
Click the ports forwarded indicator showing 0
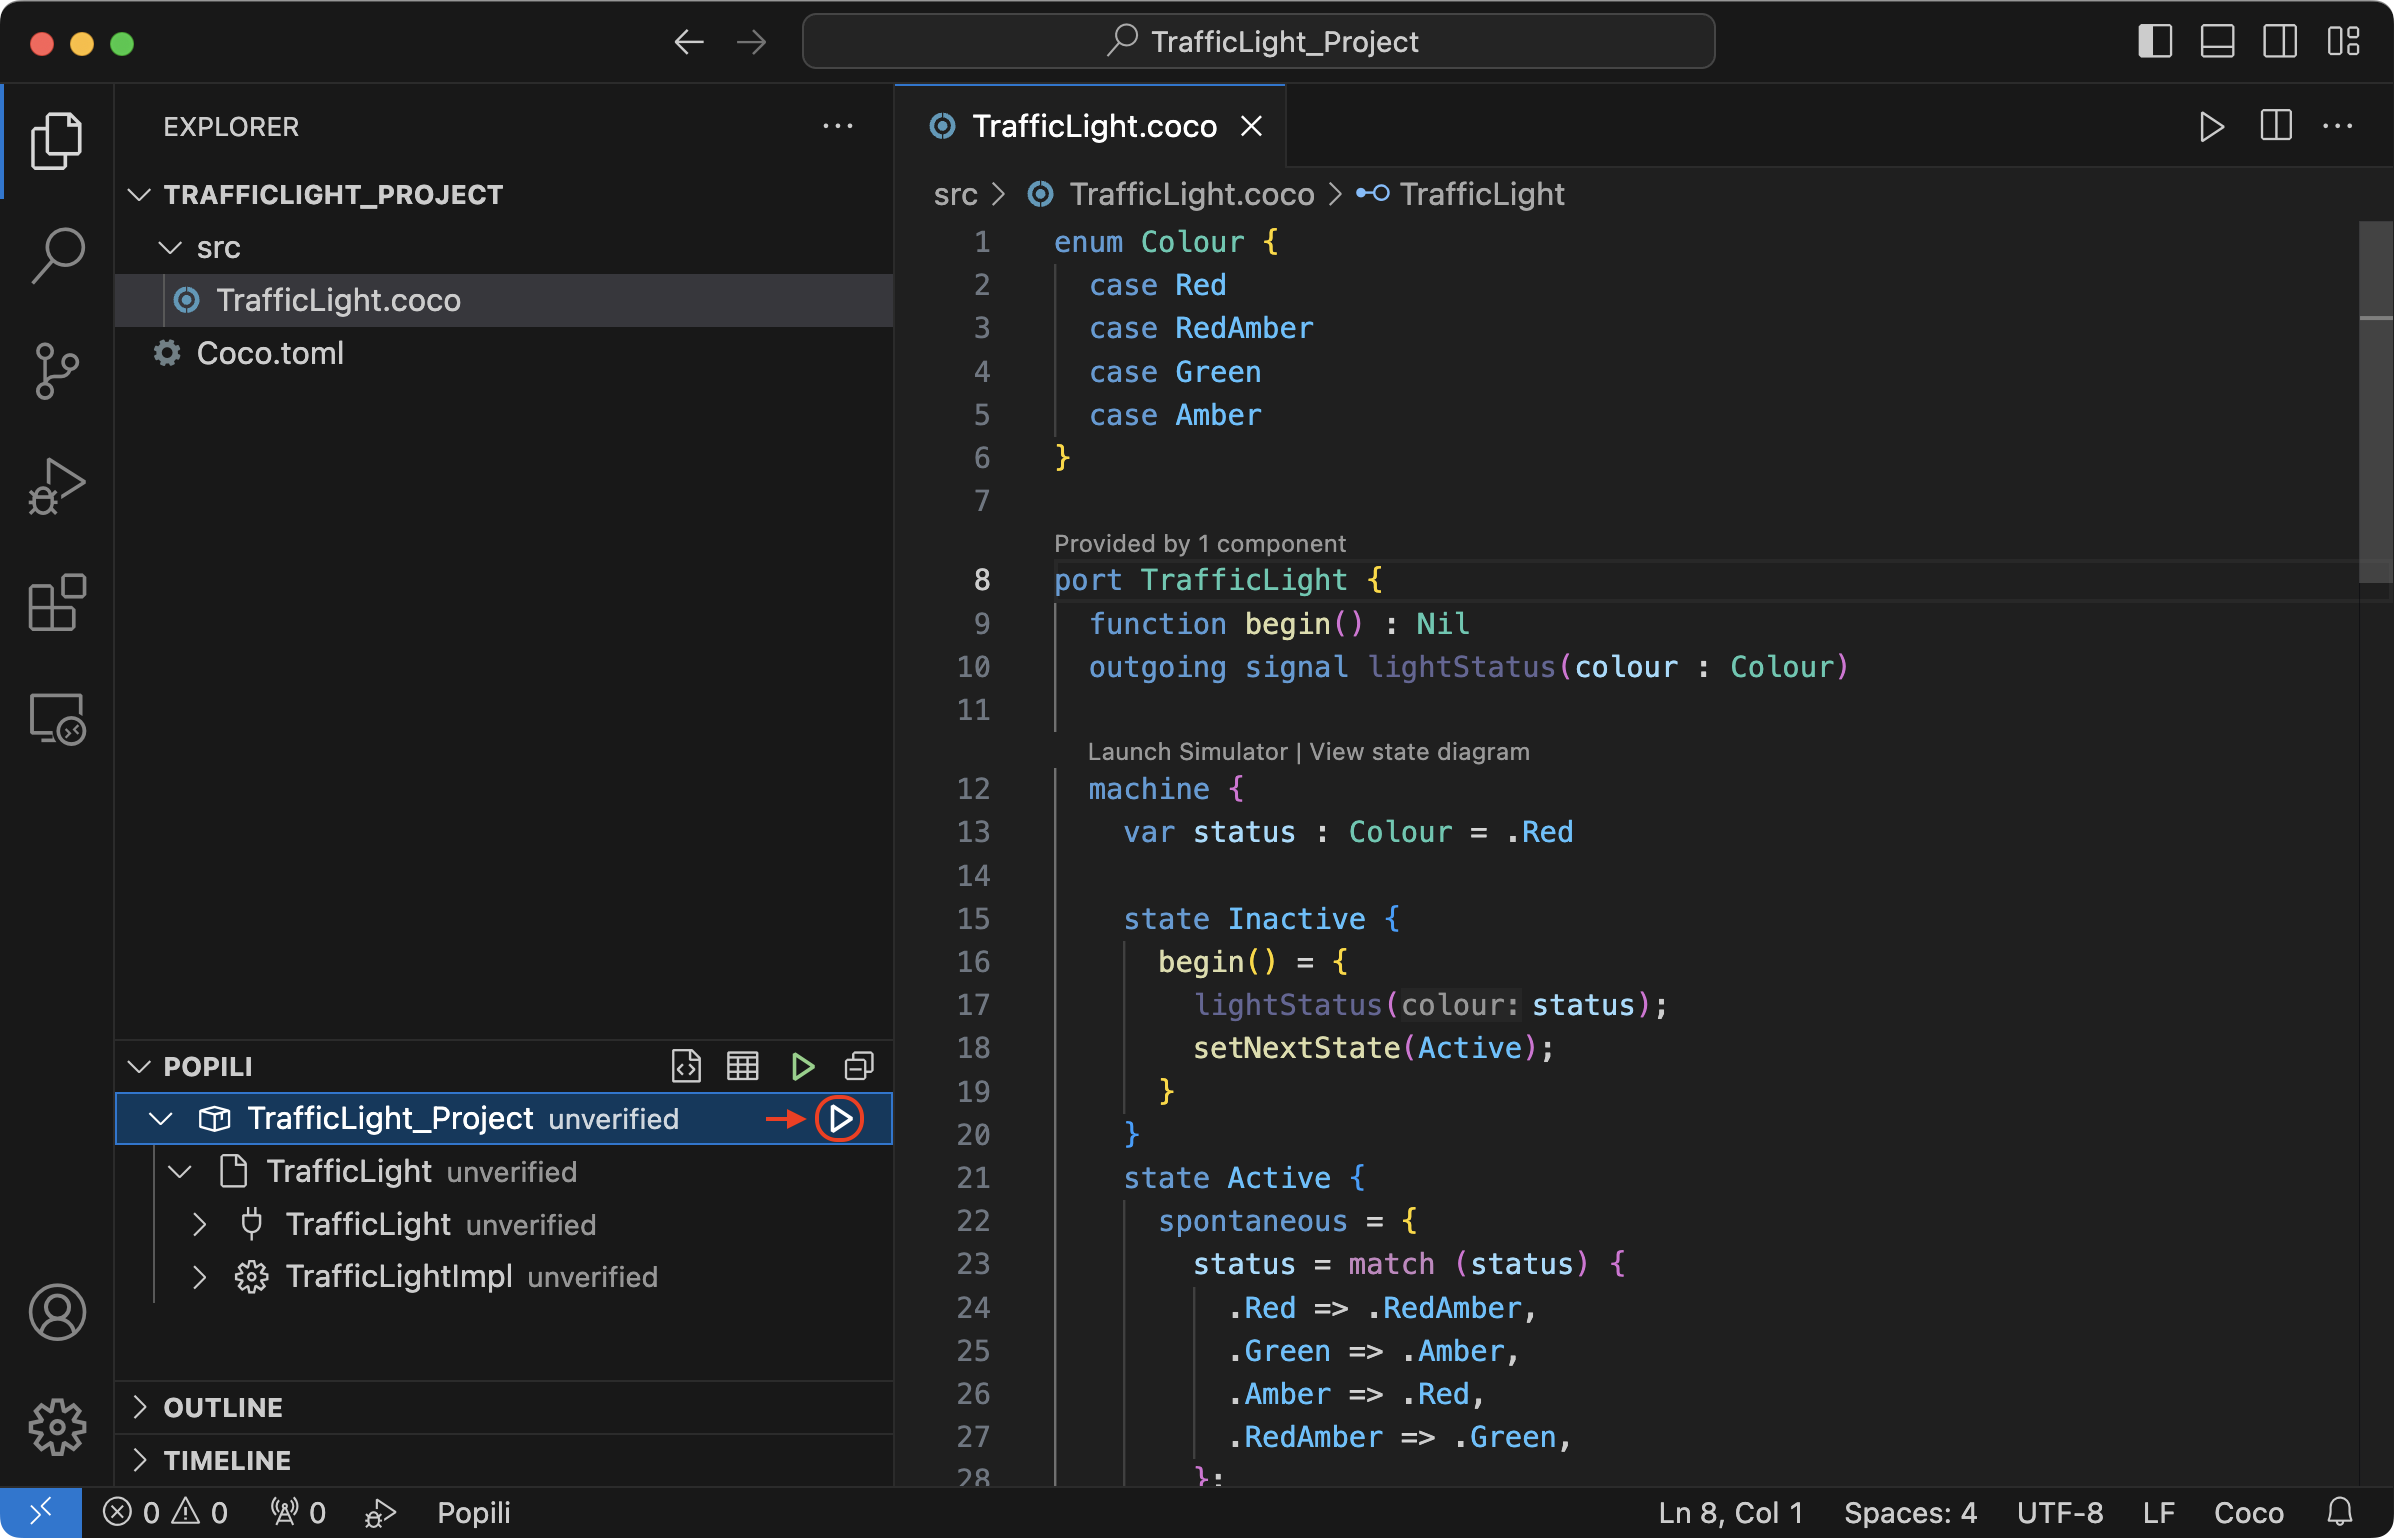click(x=298, y=1512)
